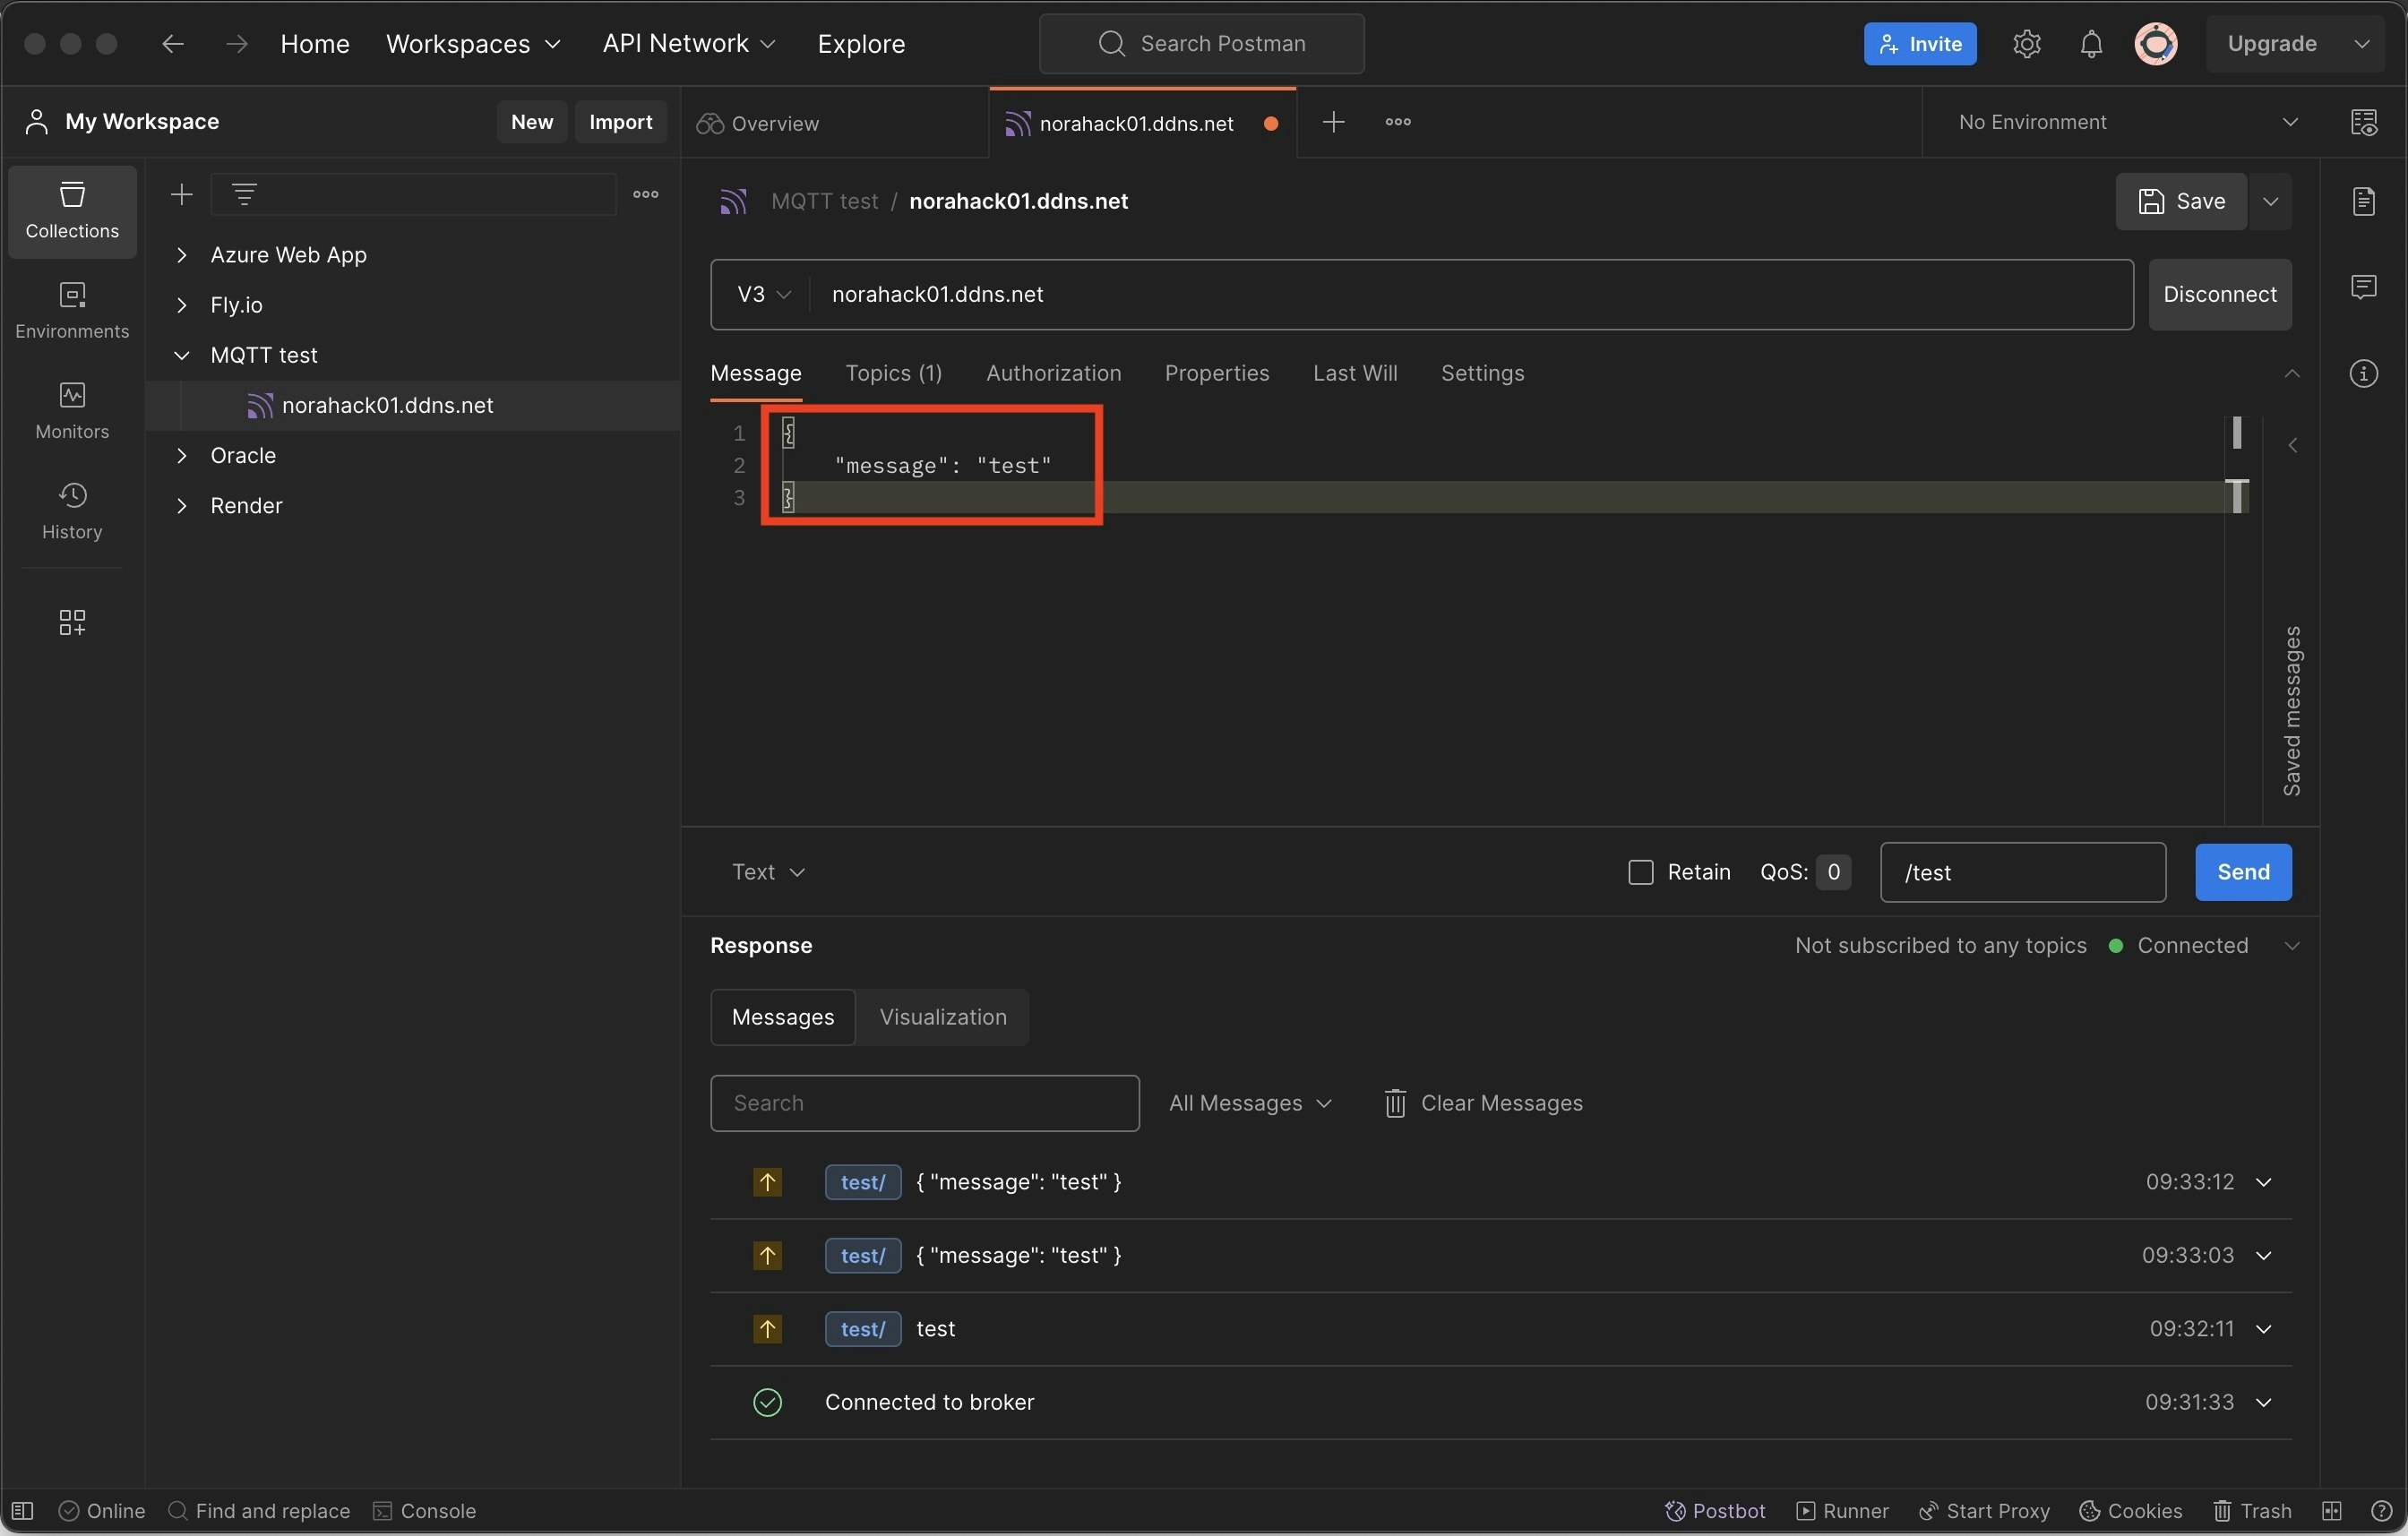Open the Monitors sidebar section
The height and width of the screenshot is (1536, 2408).
pos(72,411)
